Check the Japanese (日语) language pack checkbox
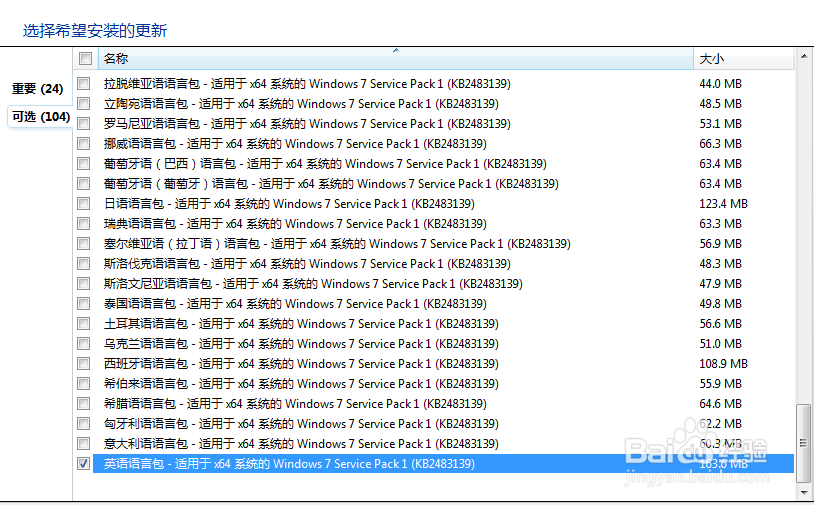 pos(84,203)
